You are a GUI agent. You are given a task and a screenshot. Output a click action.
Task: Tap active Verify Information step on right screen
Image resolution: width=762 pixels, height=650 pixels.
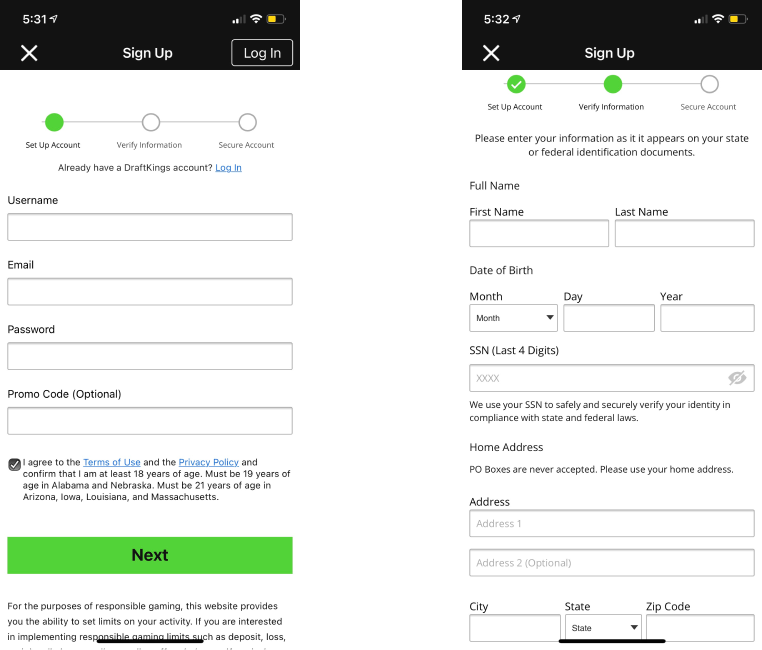pyautogui.click(x=613, y=84)
